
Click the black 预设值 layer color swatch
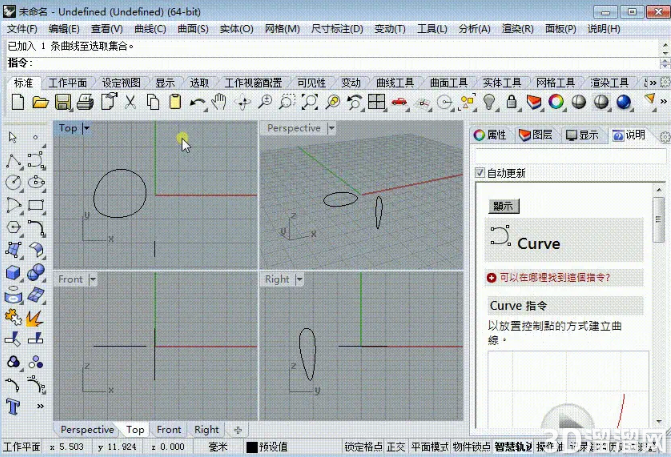(x=252, y=447)
